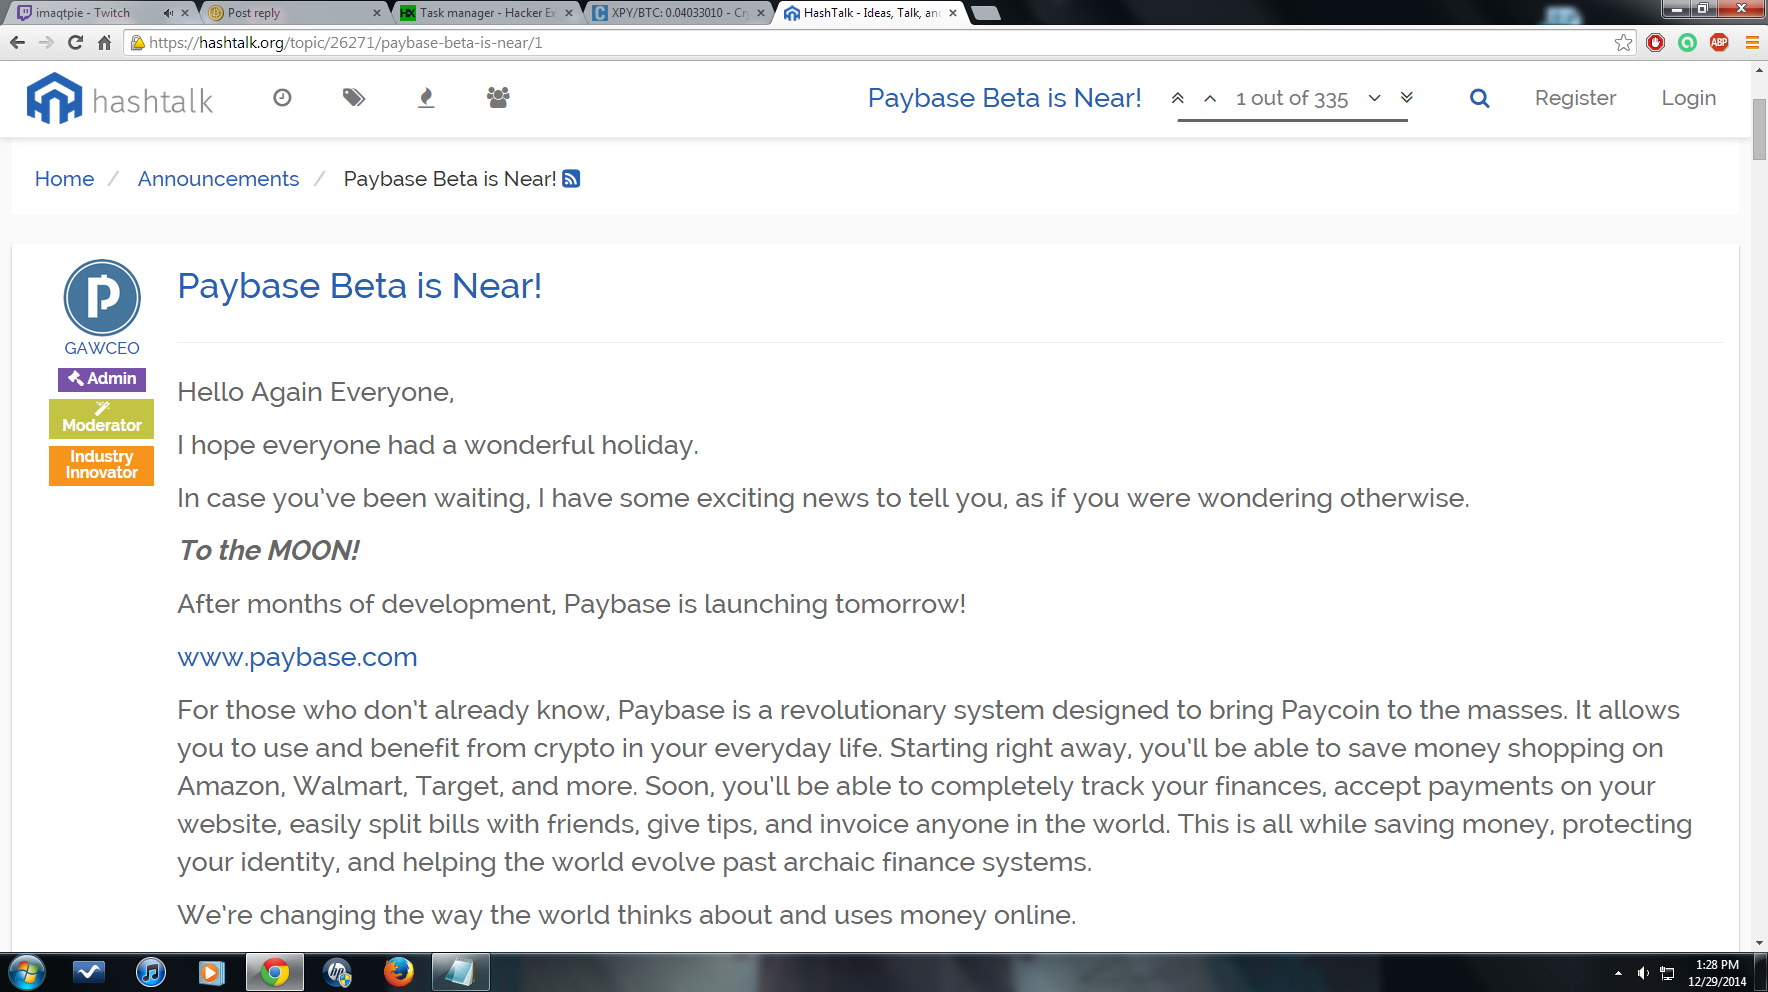Click the 1 out of 335 post counter
The image size is (1768, 992).
1292,98
